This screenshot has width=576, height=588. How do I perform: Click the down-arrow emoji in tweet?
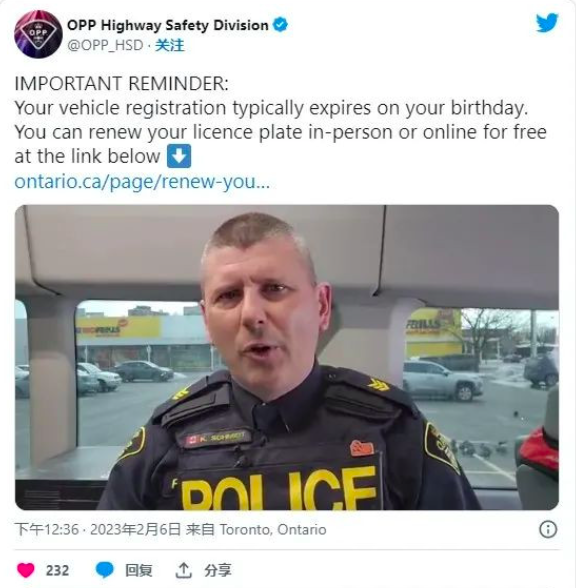pos(179,156)
